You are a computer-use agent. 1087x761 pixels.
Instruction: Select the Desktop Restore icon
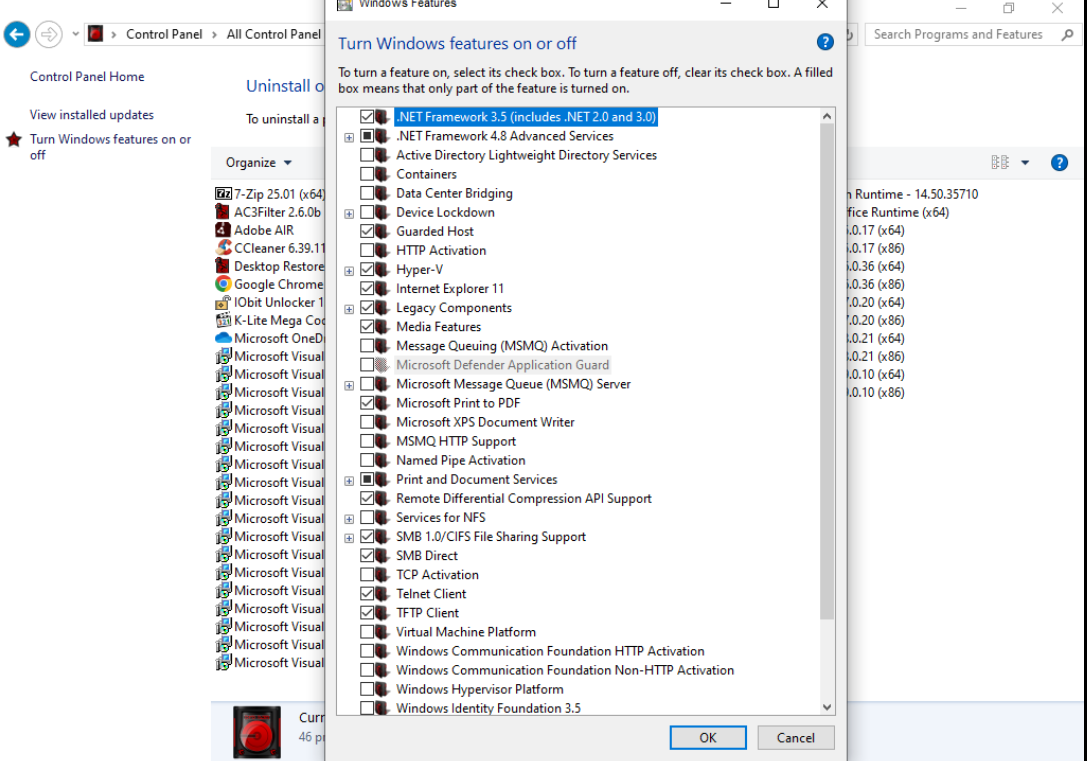click(x=223, y=266)
